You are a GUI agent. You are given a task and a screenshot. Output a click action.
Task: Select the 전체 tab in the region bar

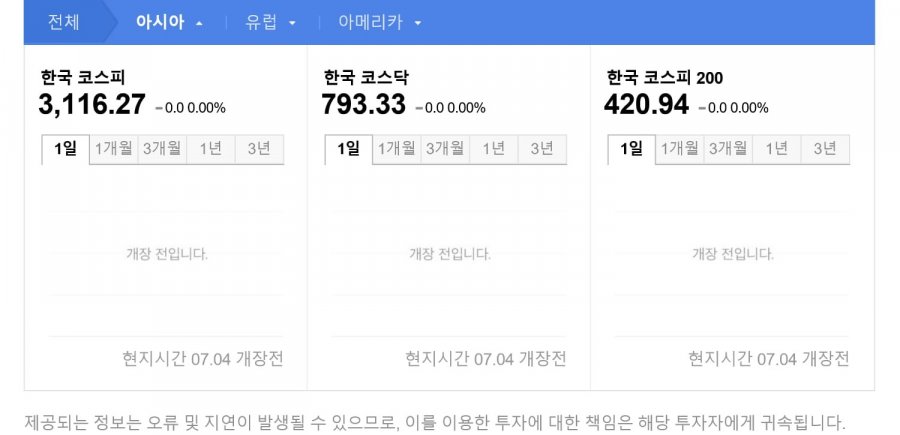tap(63, 22)
